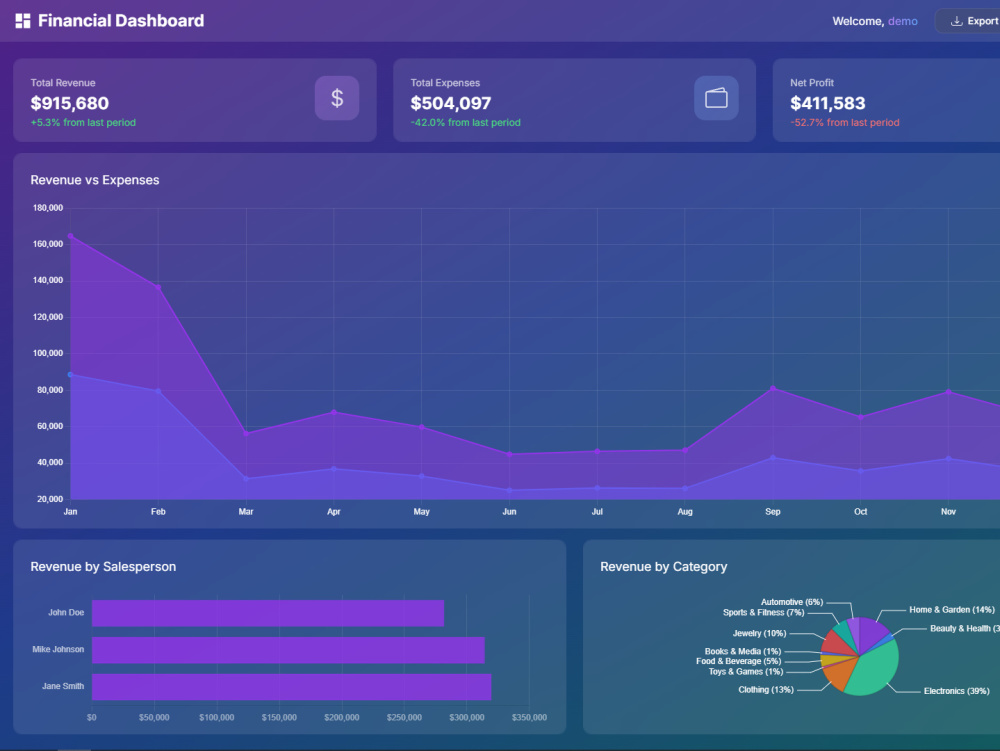Click the Sep label on x-axis

tap(773, 512)
